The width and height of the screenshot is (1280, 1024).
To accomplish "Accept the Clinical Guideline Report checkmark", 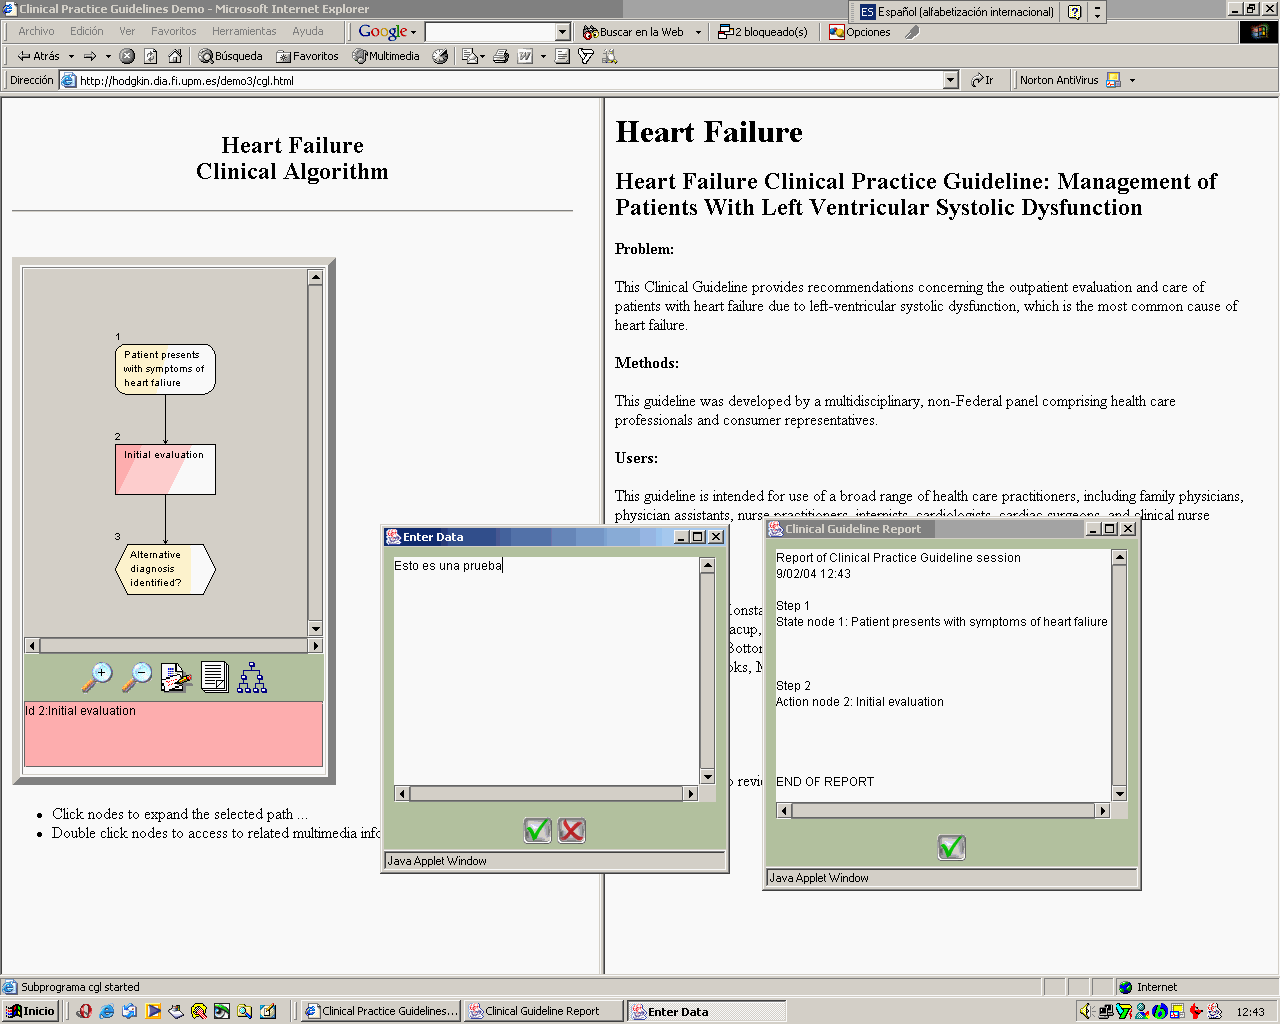I will click(x=951, y=847).
